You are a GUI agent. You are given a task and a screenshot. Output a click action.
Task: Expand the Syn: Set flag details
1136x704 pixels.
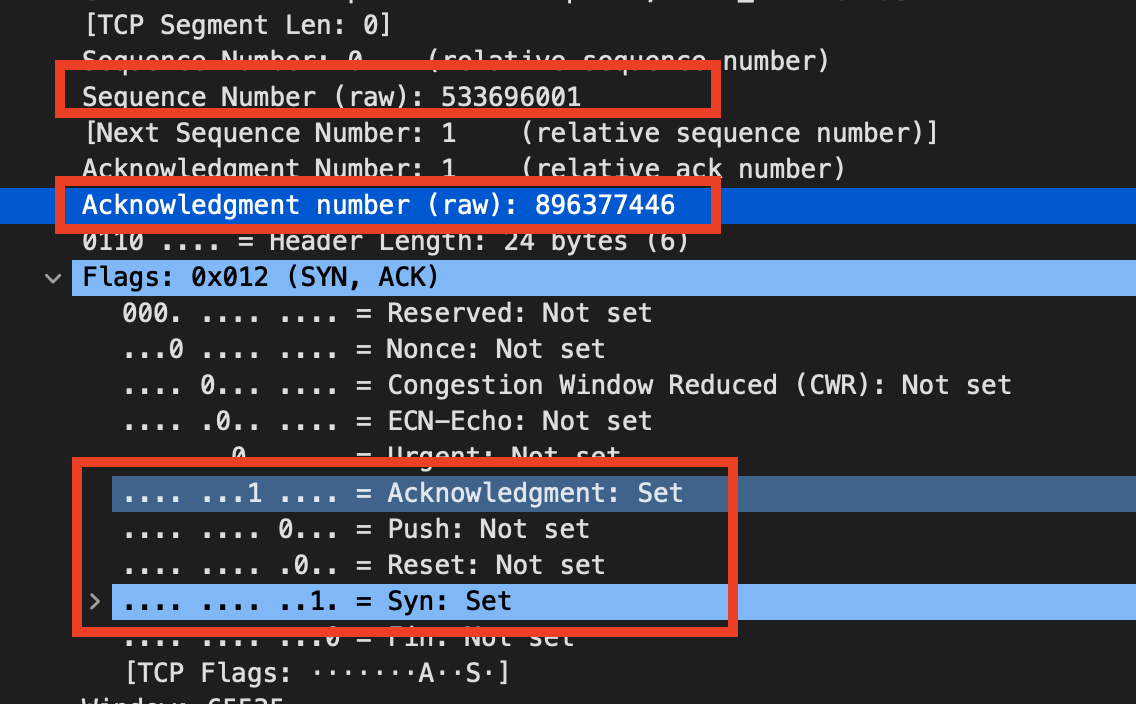pyautogui.click(x=94, y=601)
